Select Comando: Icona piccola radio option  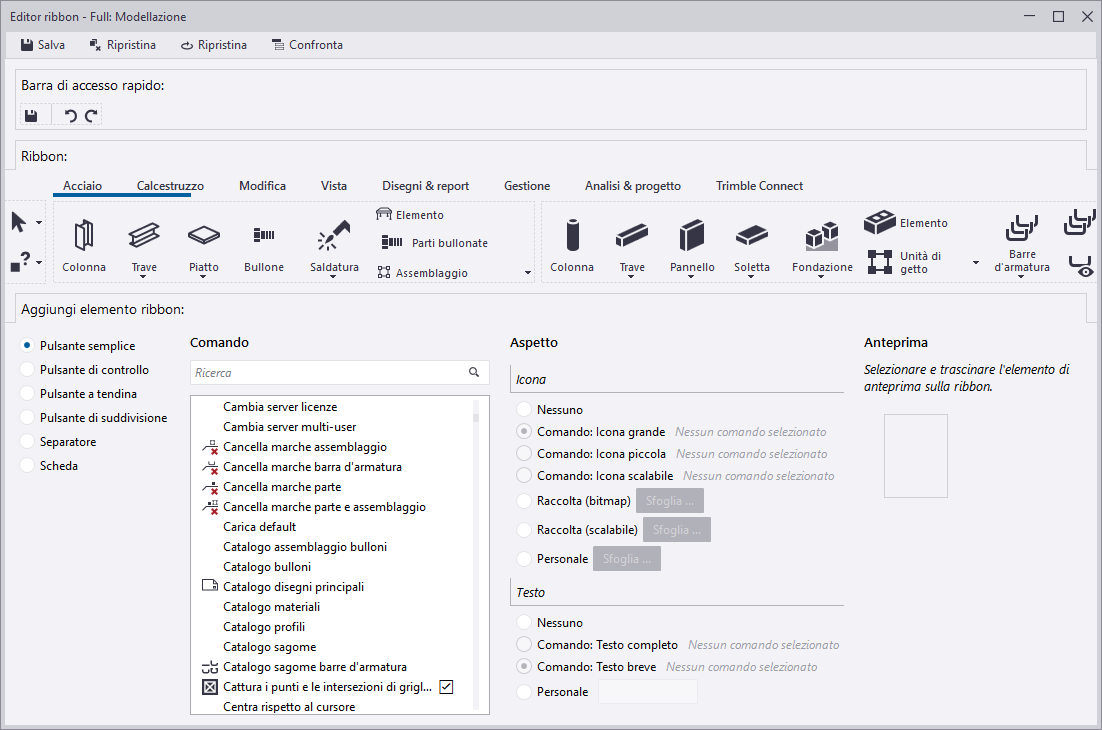click(x=523, y=454)
